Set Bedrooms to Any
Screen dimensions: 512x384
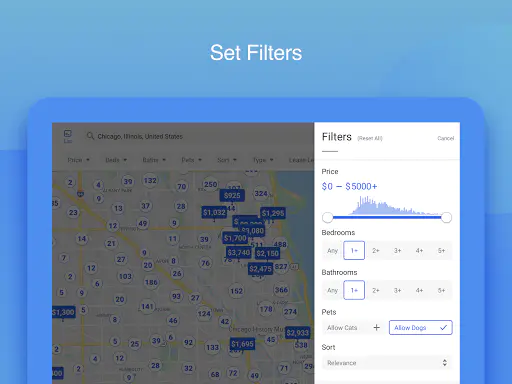click(332, 250)
